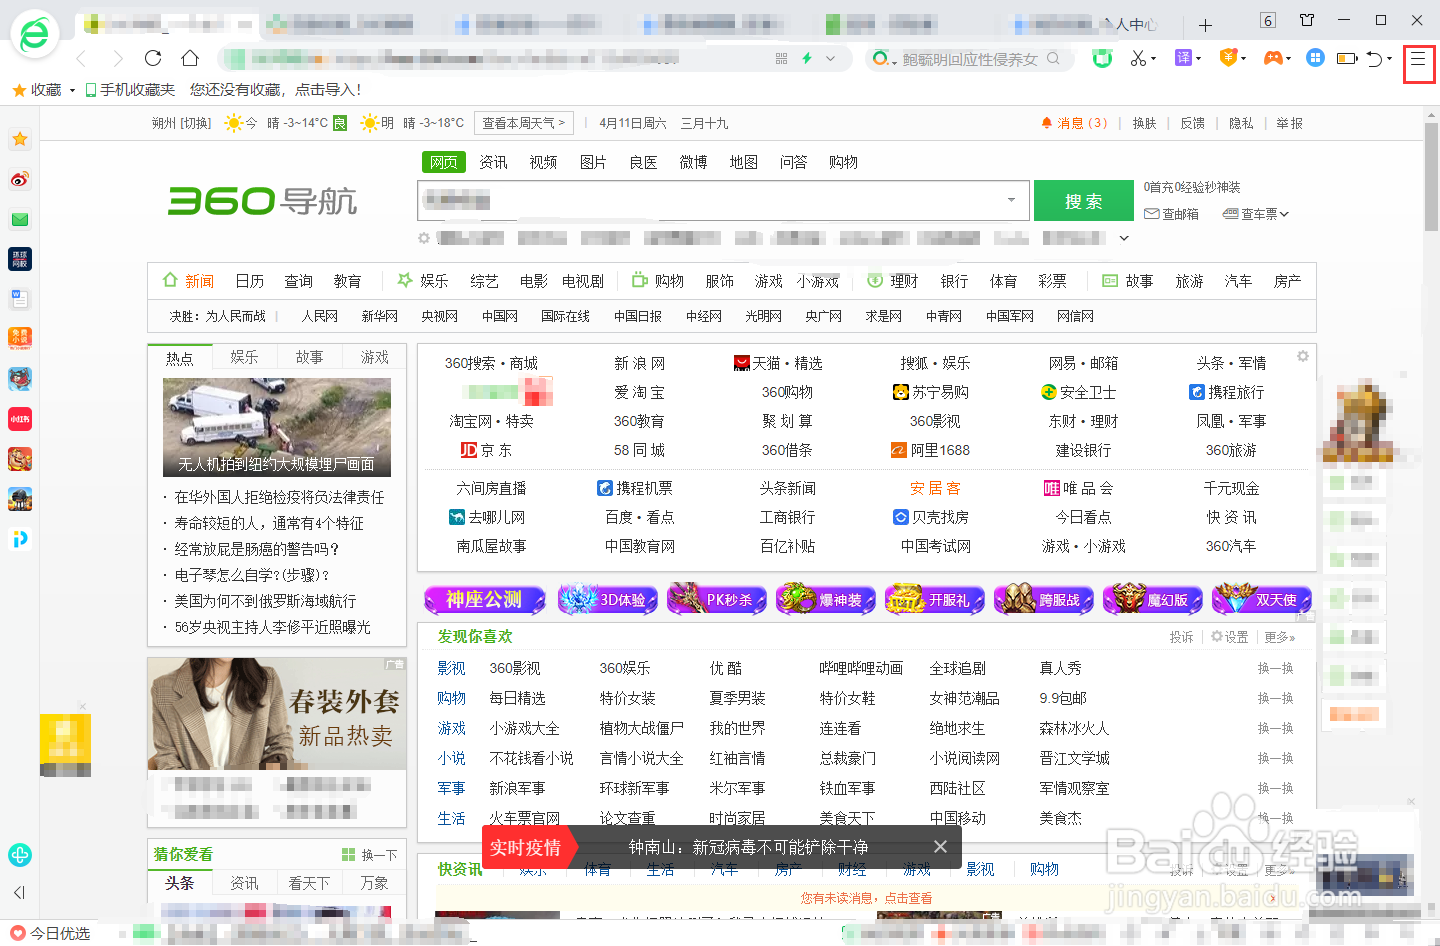This screenshot has height=946, width=1440.
Task: Open dropdown arrow next to scissors tool
Action: pyautogui.click(x=1153, y=59)
